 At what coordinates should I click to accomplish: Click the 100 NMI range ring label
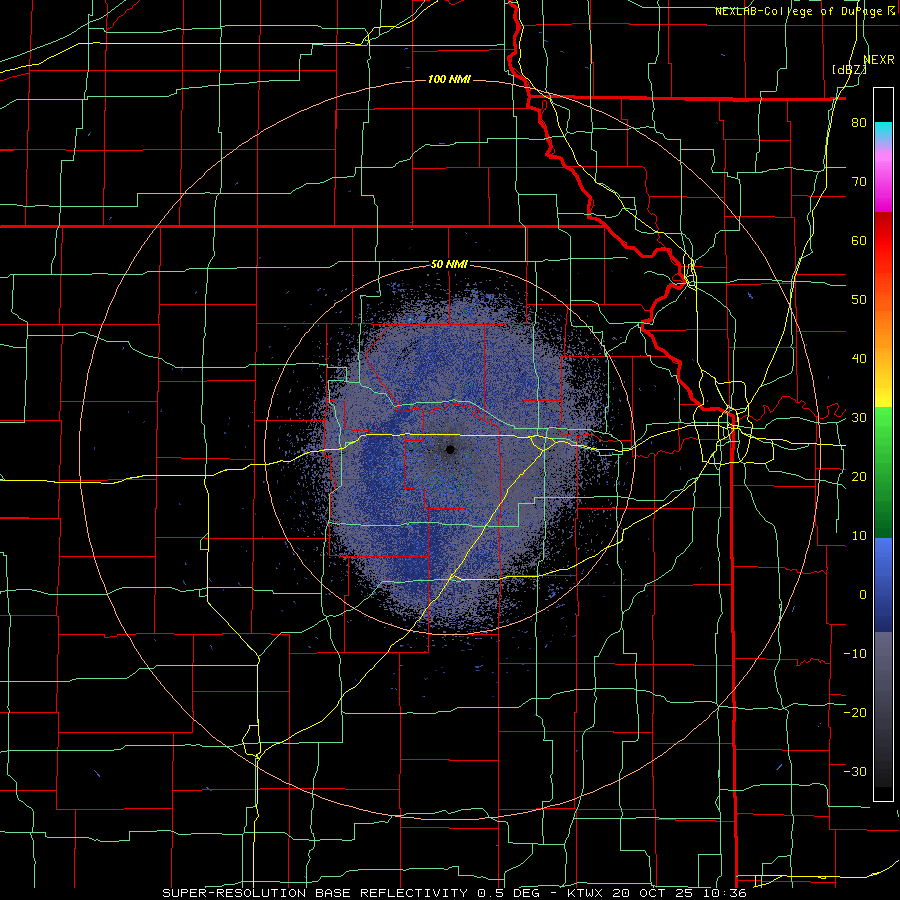click(449, 79)
